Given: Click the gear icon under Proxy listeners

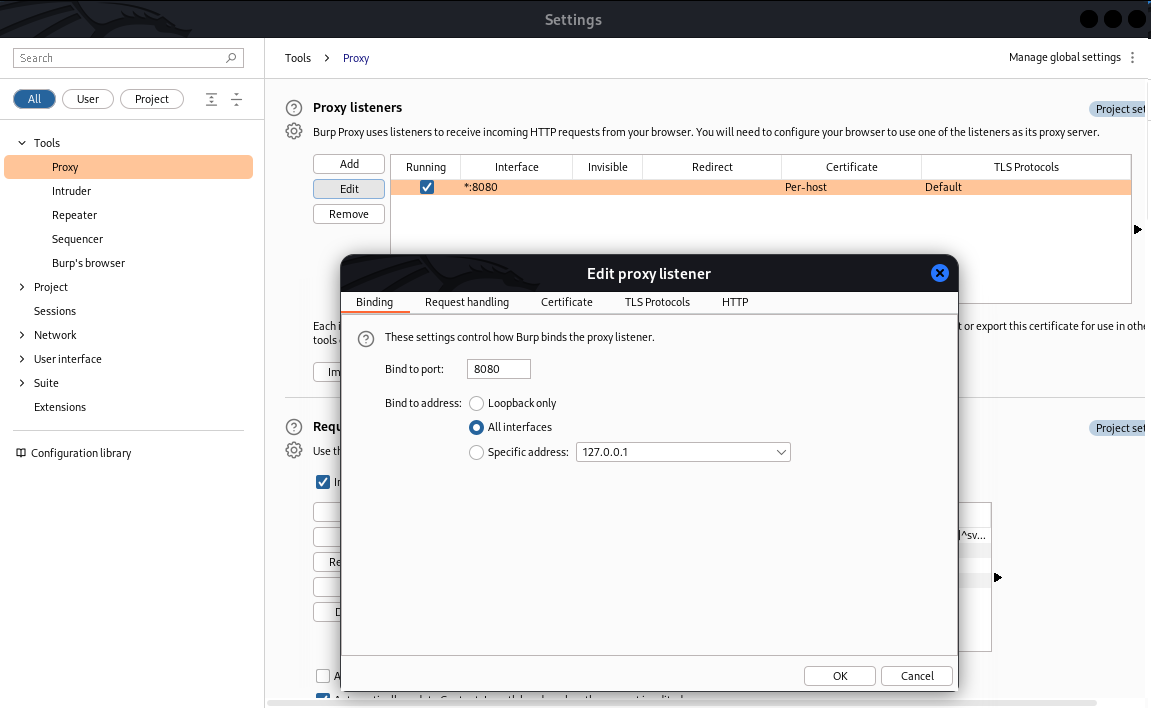Looking at the screenshot, I should tap(293, 132).
